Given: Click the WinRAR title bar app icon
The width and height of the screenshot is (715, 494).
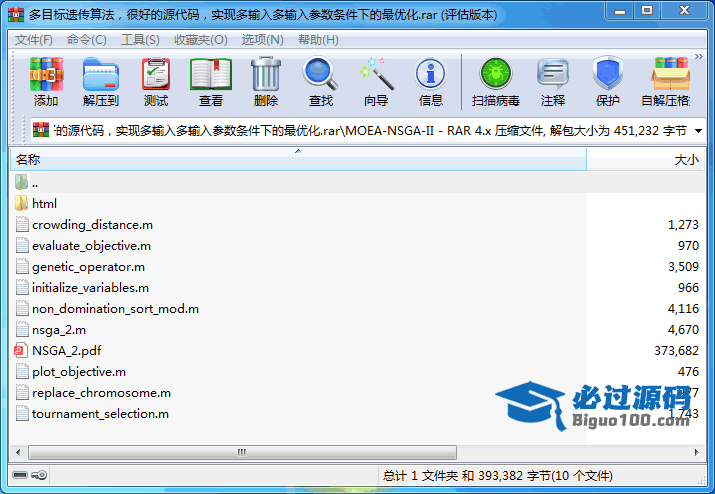Looking at the screenshot, I should pos(16,15).
